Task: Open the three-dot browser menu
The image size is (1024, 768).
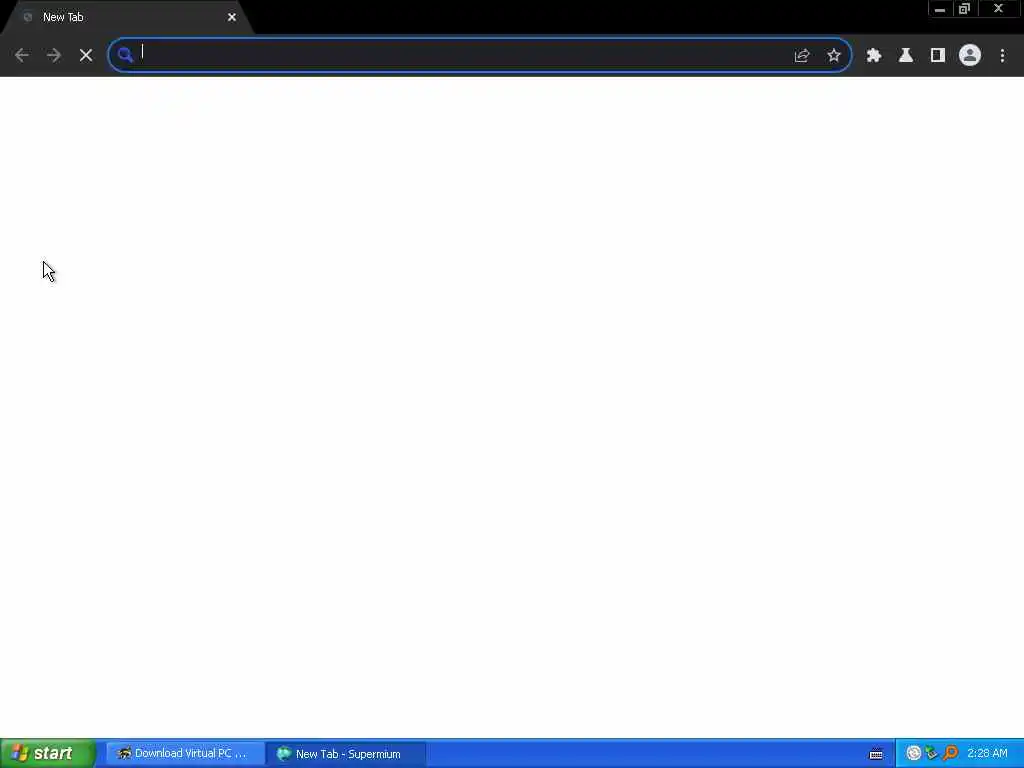Action: pos(1002,56)
